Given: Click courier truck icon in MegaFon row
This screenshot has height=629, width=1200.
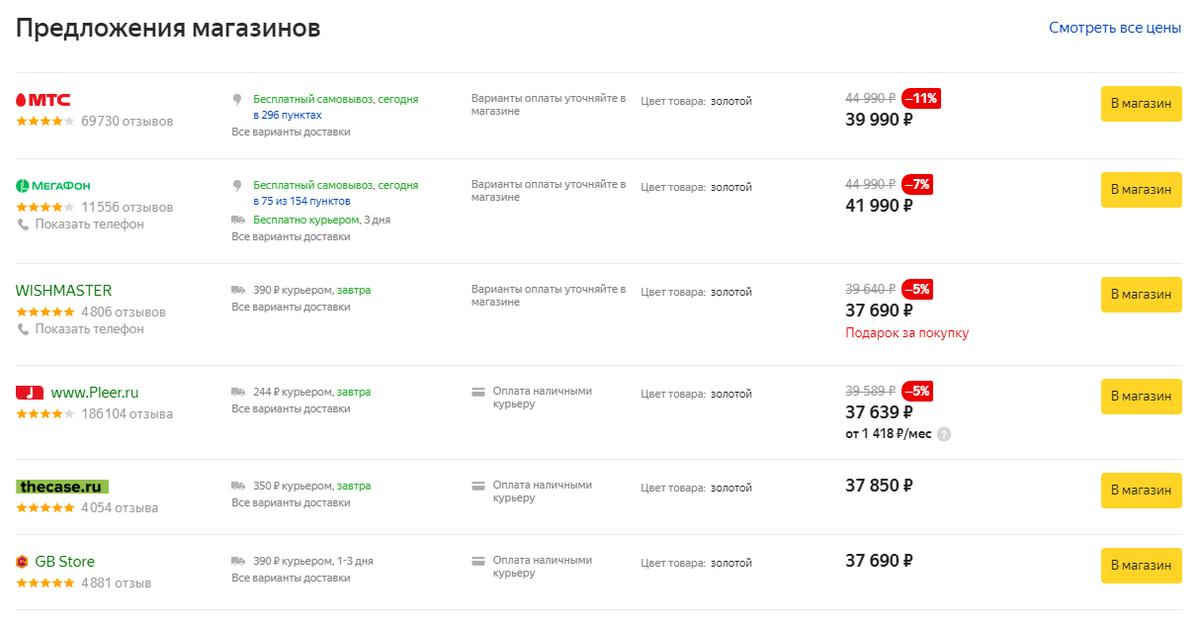Looking at the screenshot, I should point(238,220).
